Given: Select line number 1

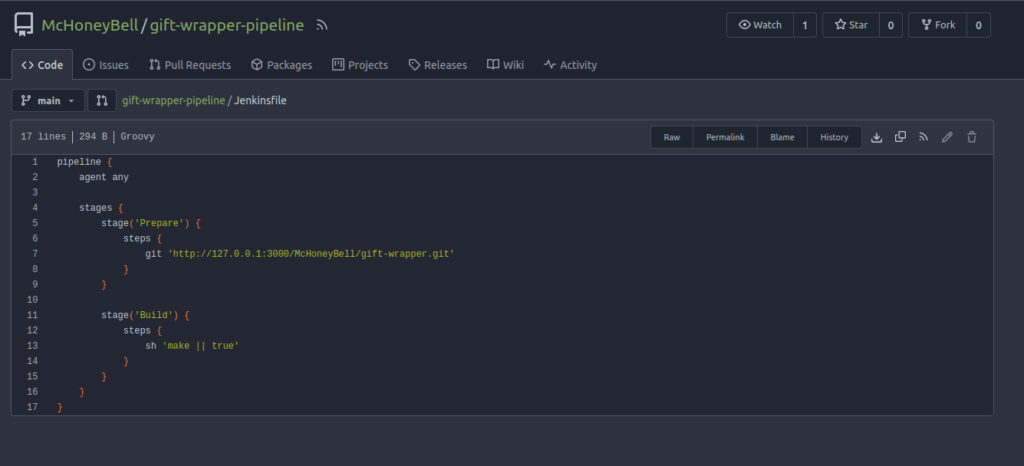Looking at the screenshot, I should [x=35, y=162].
